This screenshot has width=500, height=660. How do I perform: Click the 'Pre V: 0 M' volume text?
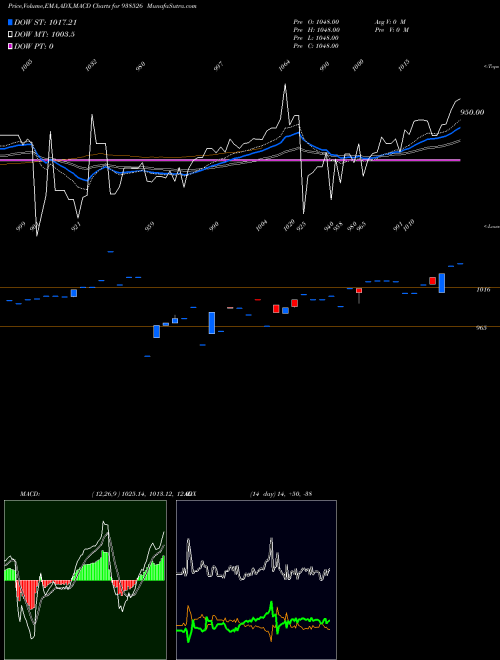click(392, 30)
